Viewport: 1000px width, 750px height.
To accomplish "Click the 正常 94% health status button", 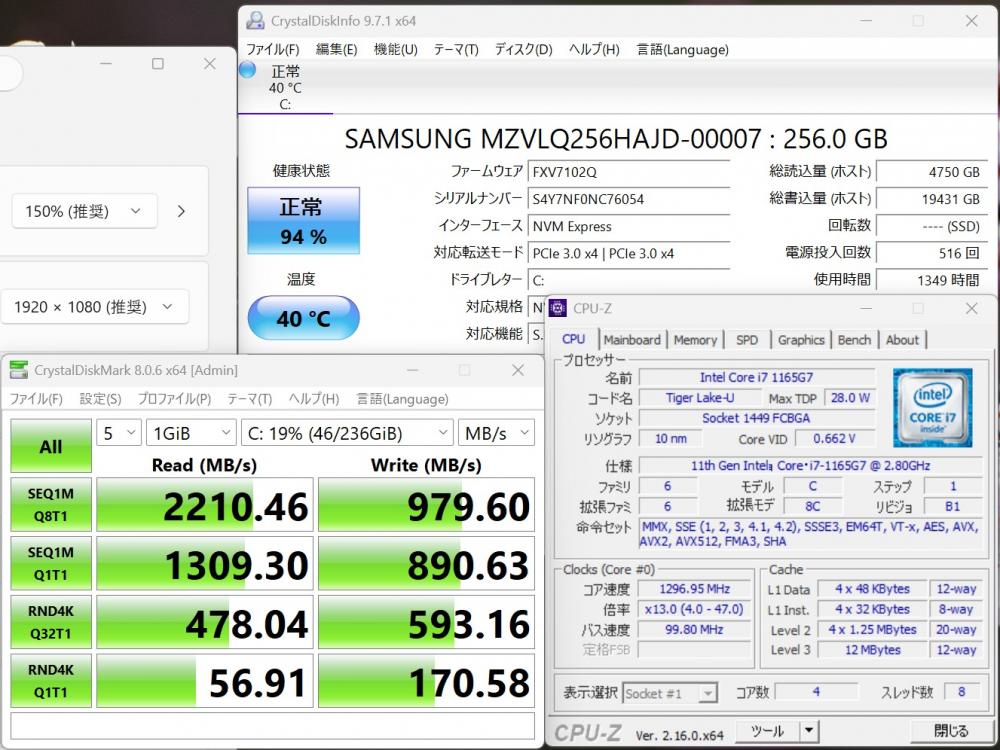I will coord(304,221).
